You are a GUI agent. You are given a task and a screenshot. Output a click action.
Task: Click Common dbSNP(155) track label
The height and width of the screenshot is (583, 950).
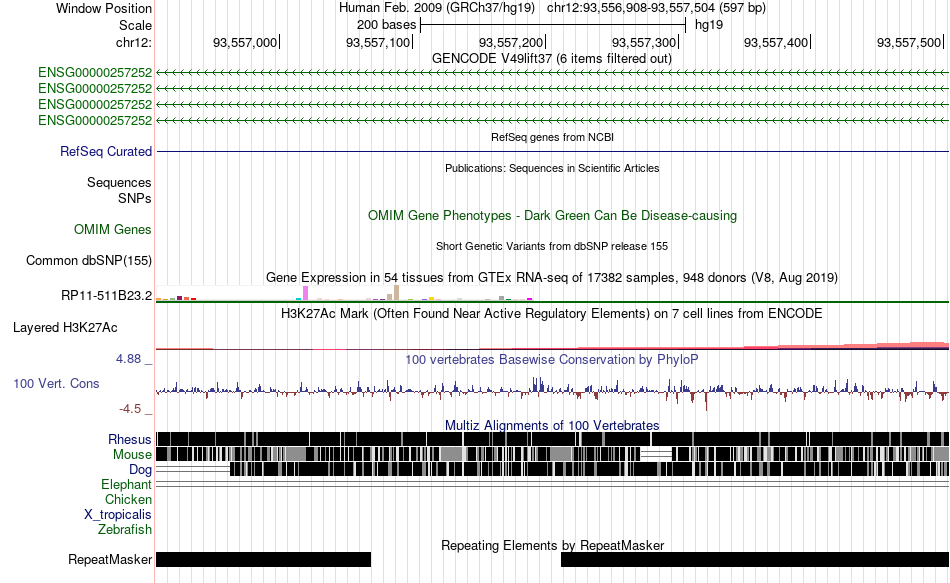[88, 261]
